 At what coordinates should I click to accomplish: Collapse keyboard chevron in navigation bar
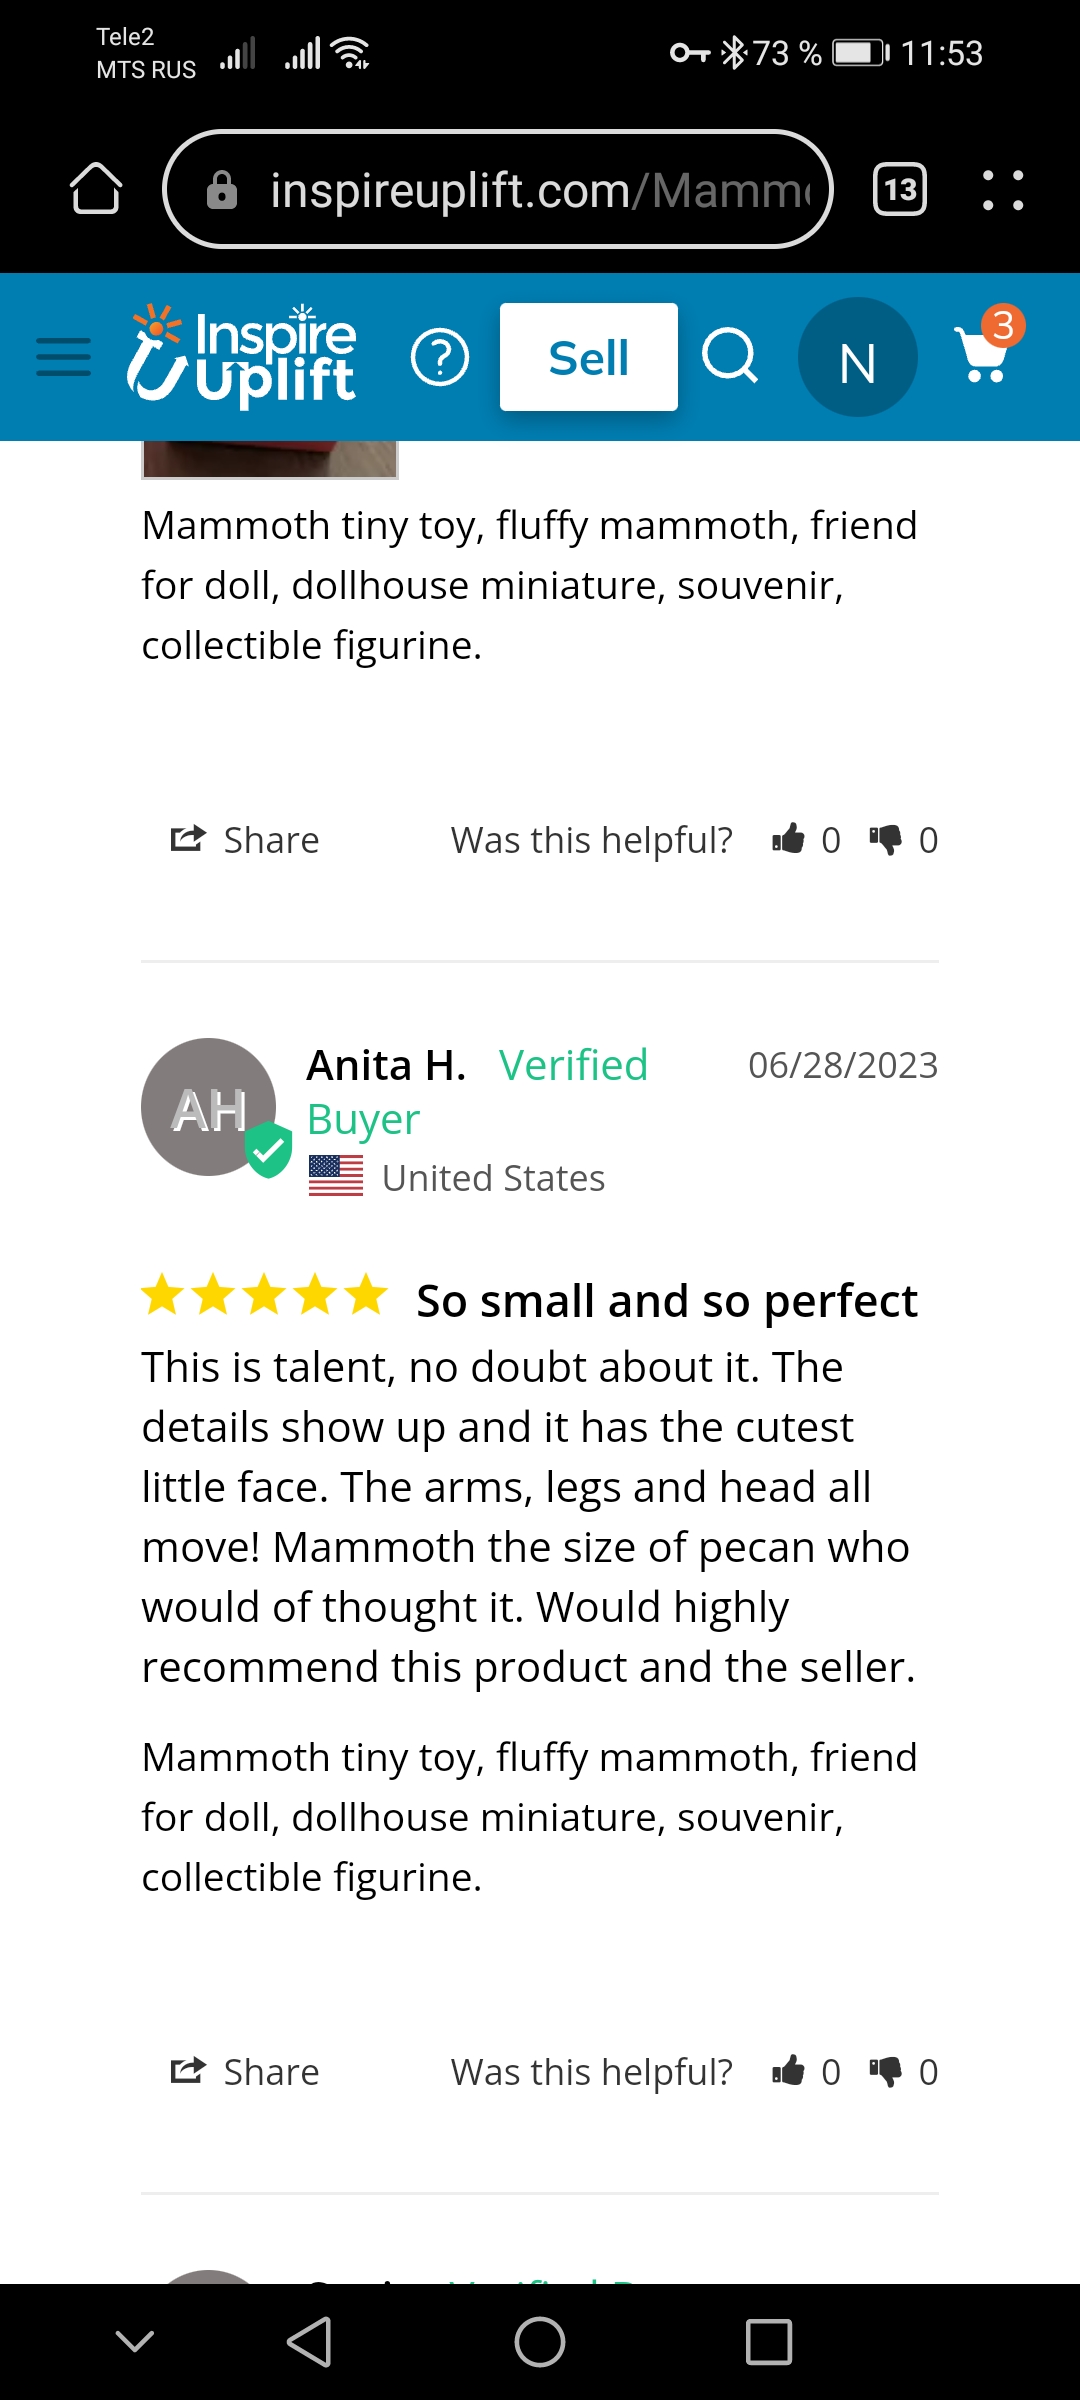135,2341
